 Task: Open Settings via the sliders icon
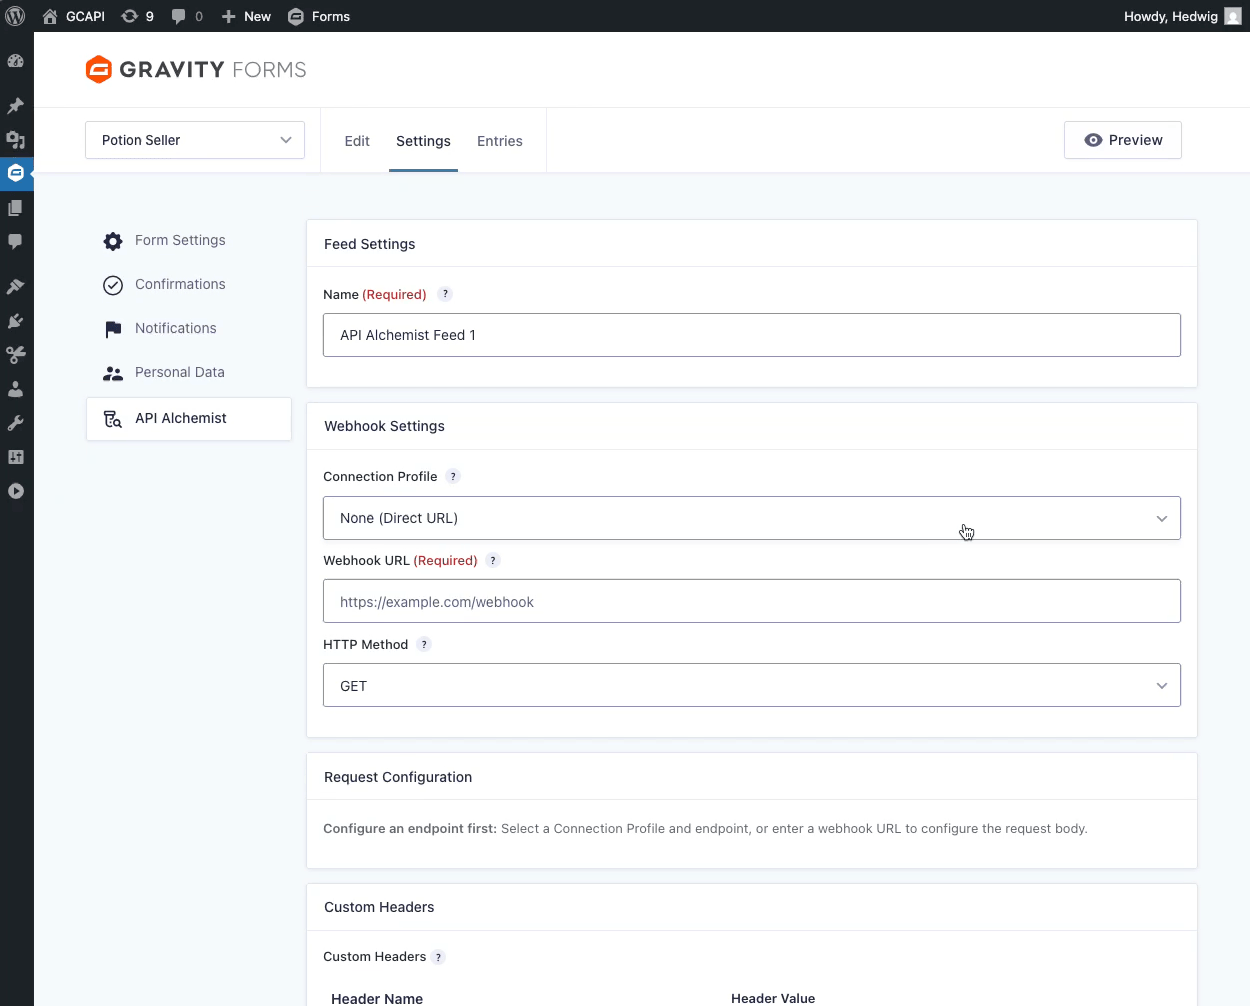(x=15, y=457)
